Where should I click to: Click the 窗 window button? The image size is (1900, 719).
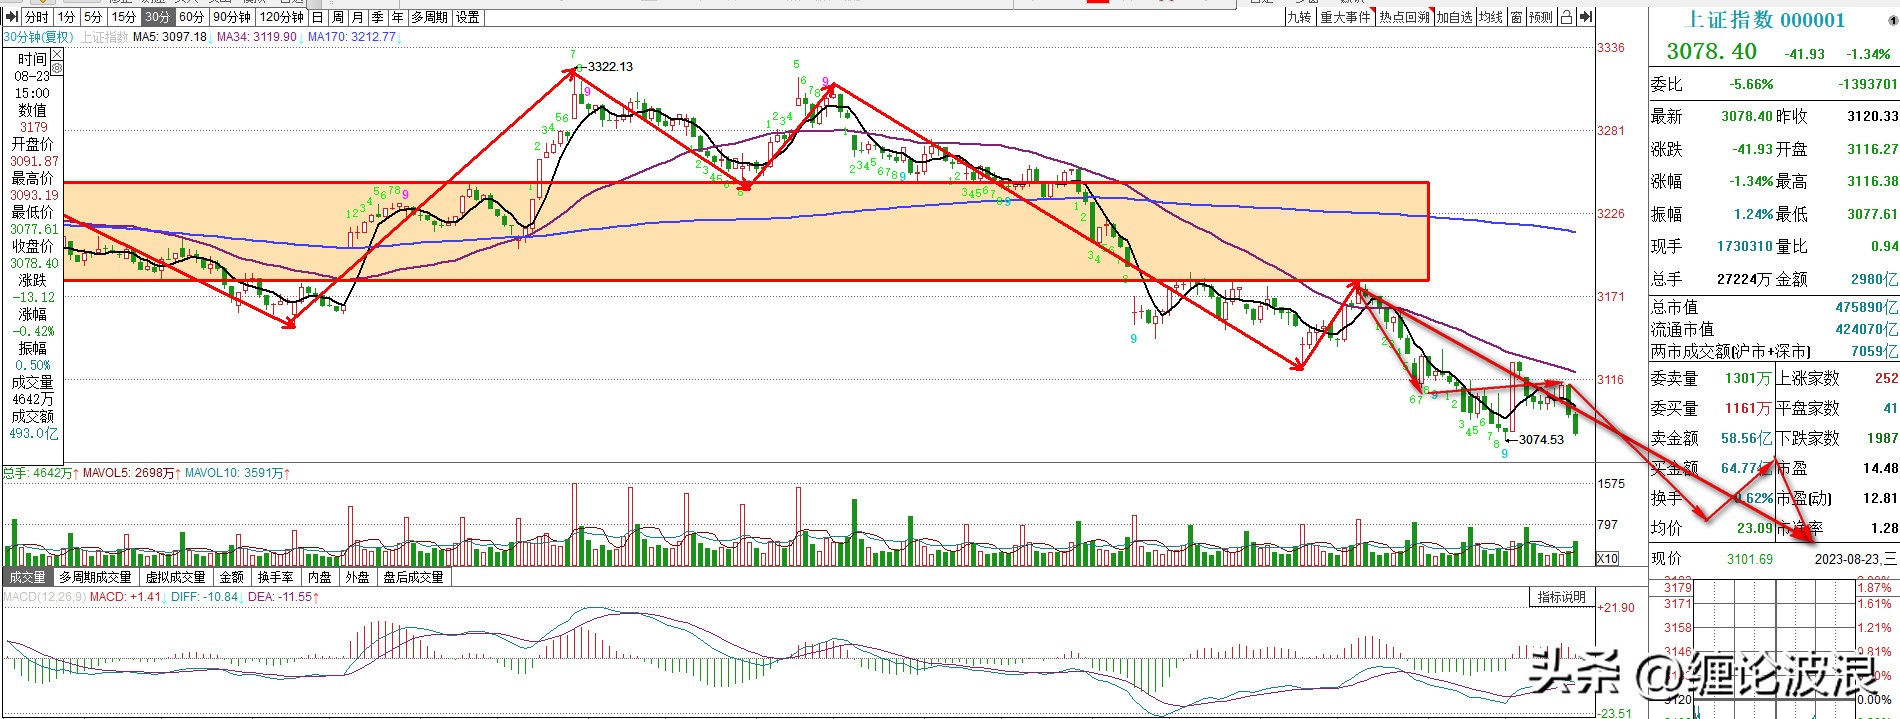tap(1516, 17)
